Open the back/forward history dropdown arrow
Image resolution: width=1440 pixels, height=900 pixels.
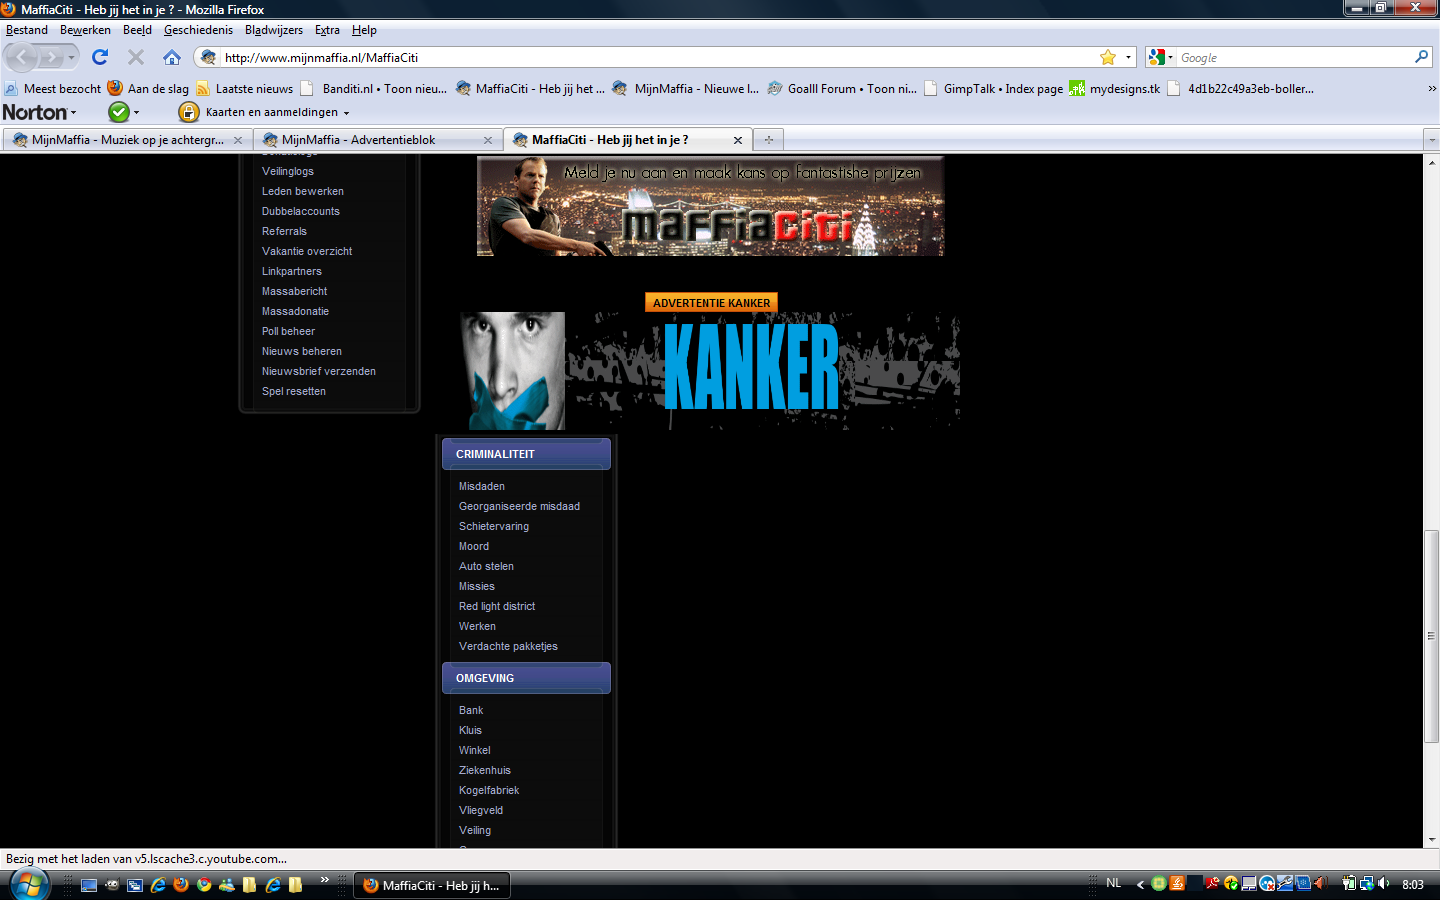tap(71, 57)
